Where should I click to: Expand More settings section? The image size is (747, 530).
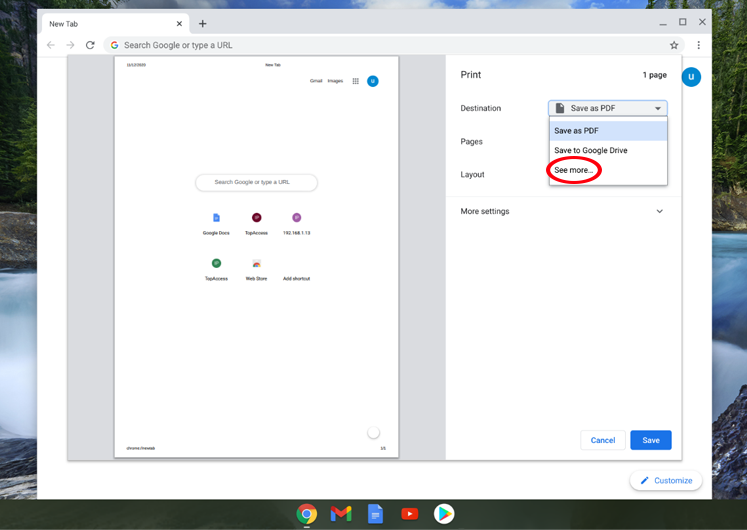[x=659, y=212]
